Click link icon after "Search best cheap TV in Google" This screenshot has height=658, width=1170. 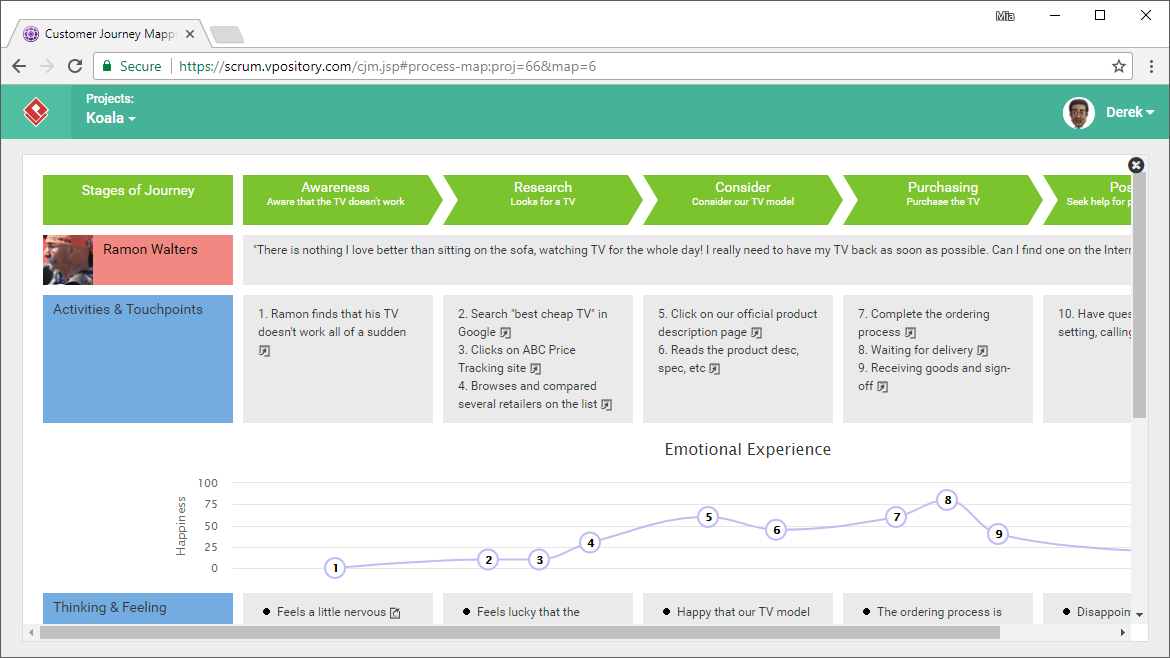click(507, 331)
